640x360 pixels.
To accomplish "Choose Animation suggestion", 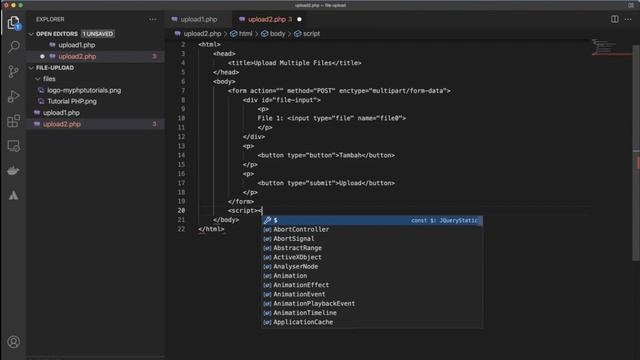I will coord(372,276).
